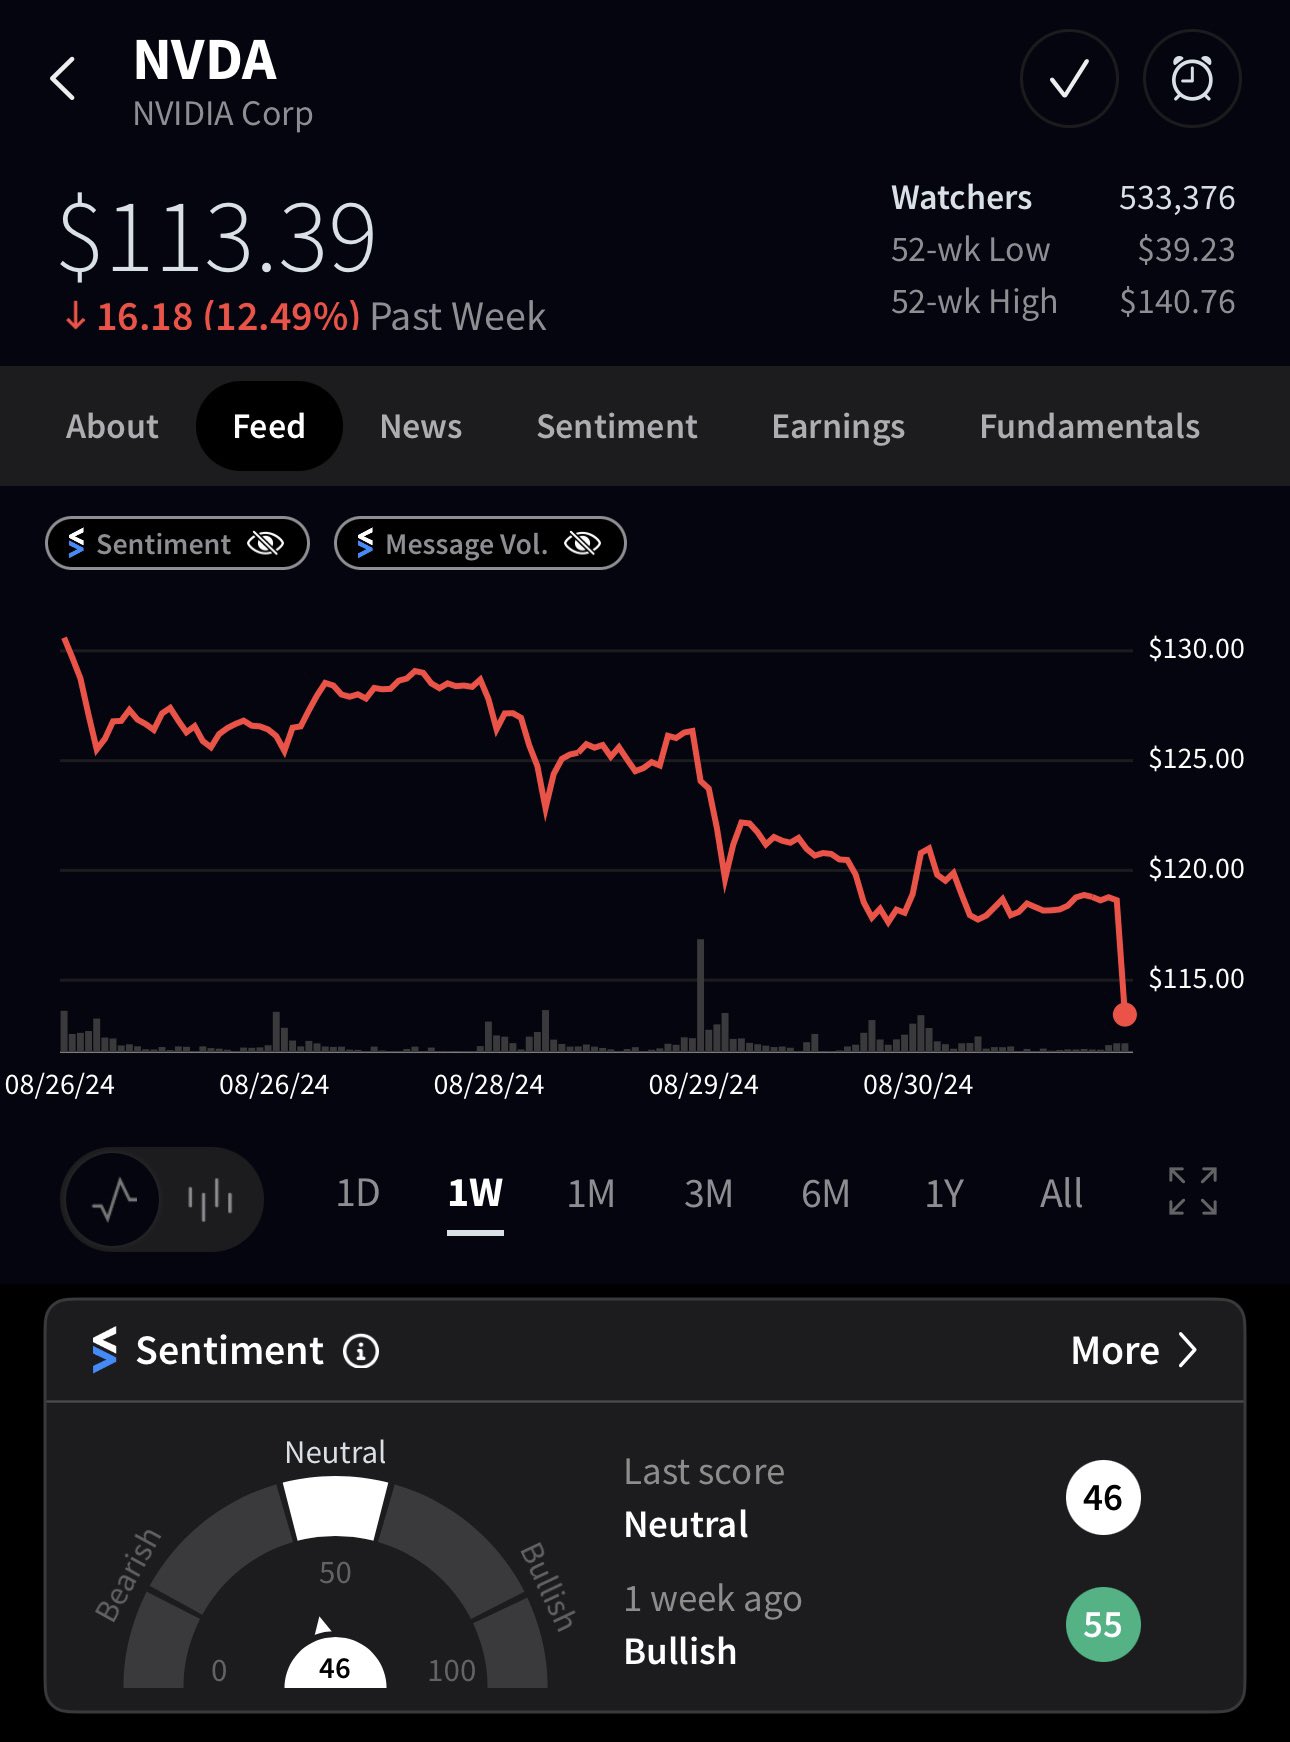
Task: Select 1W chart range
Action: click(475, 1193)
